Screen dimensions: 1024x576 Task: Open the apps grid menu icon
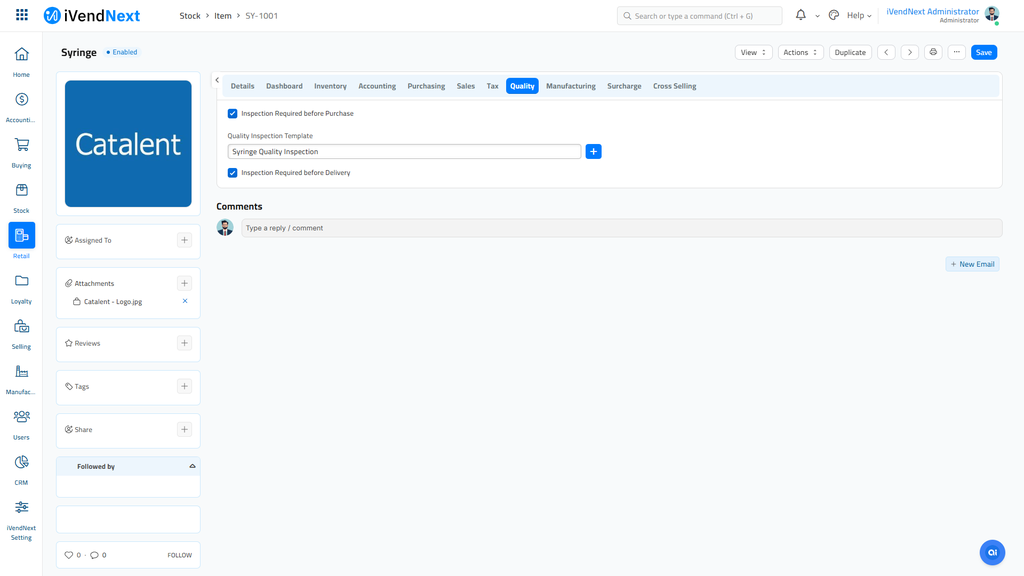[22, 16]
